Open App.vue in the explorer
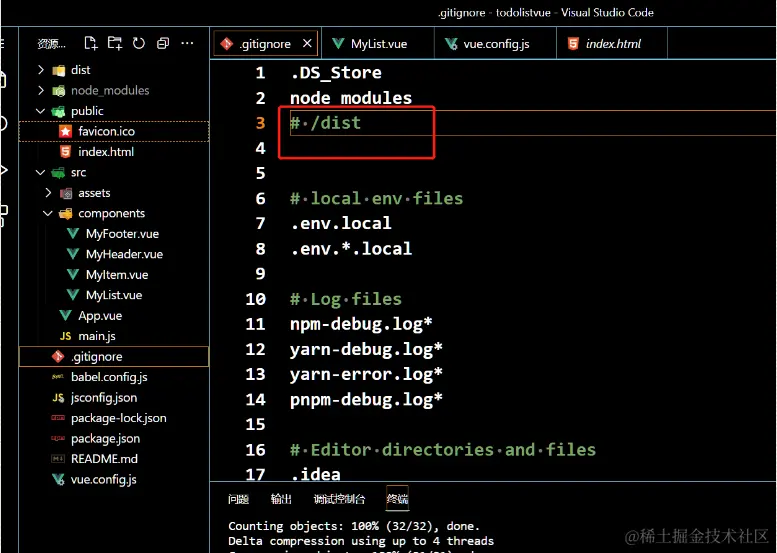 [x=100, y=316]
